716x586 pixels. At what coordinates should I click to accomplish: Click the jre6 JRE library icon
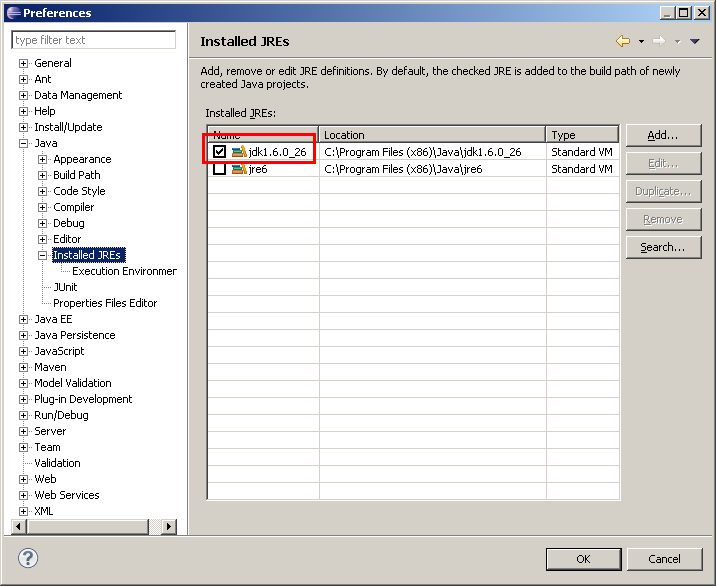[x=239, y=169]
